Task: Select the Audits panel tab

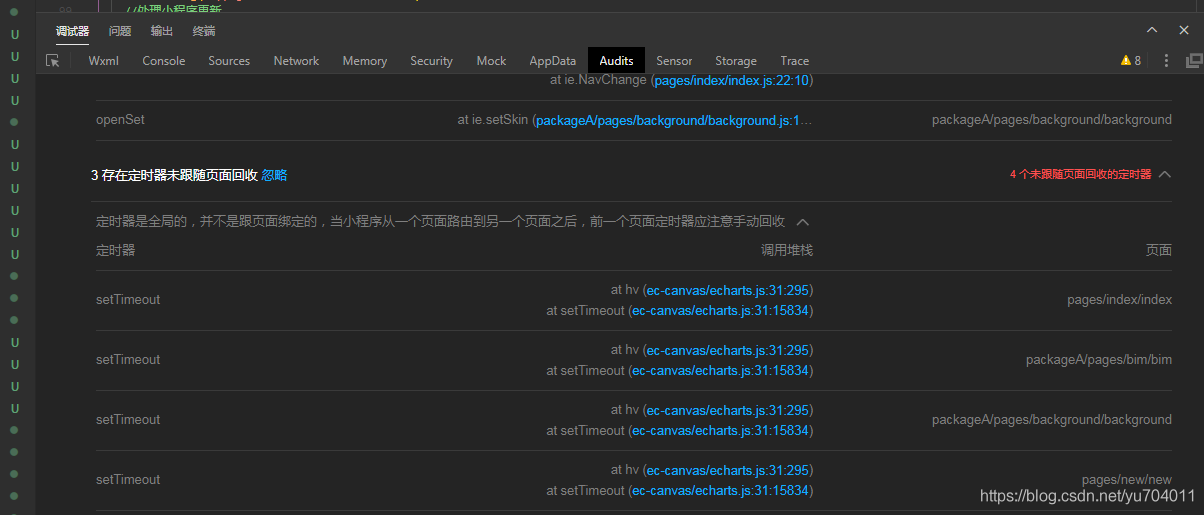Action: point(616,61)
